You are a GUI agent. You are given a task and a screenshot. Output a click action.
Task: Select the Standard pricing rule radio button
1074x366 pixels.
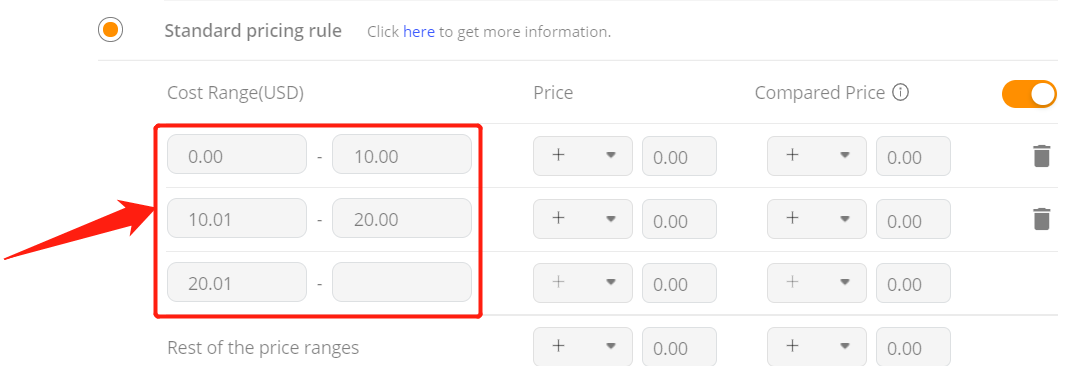[x=110, y=29]
